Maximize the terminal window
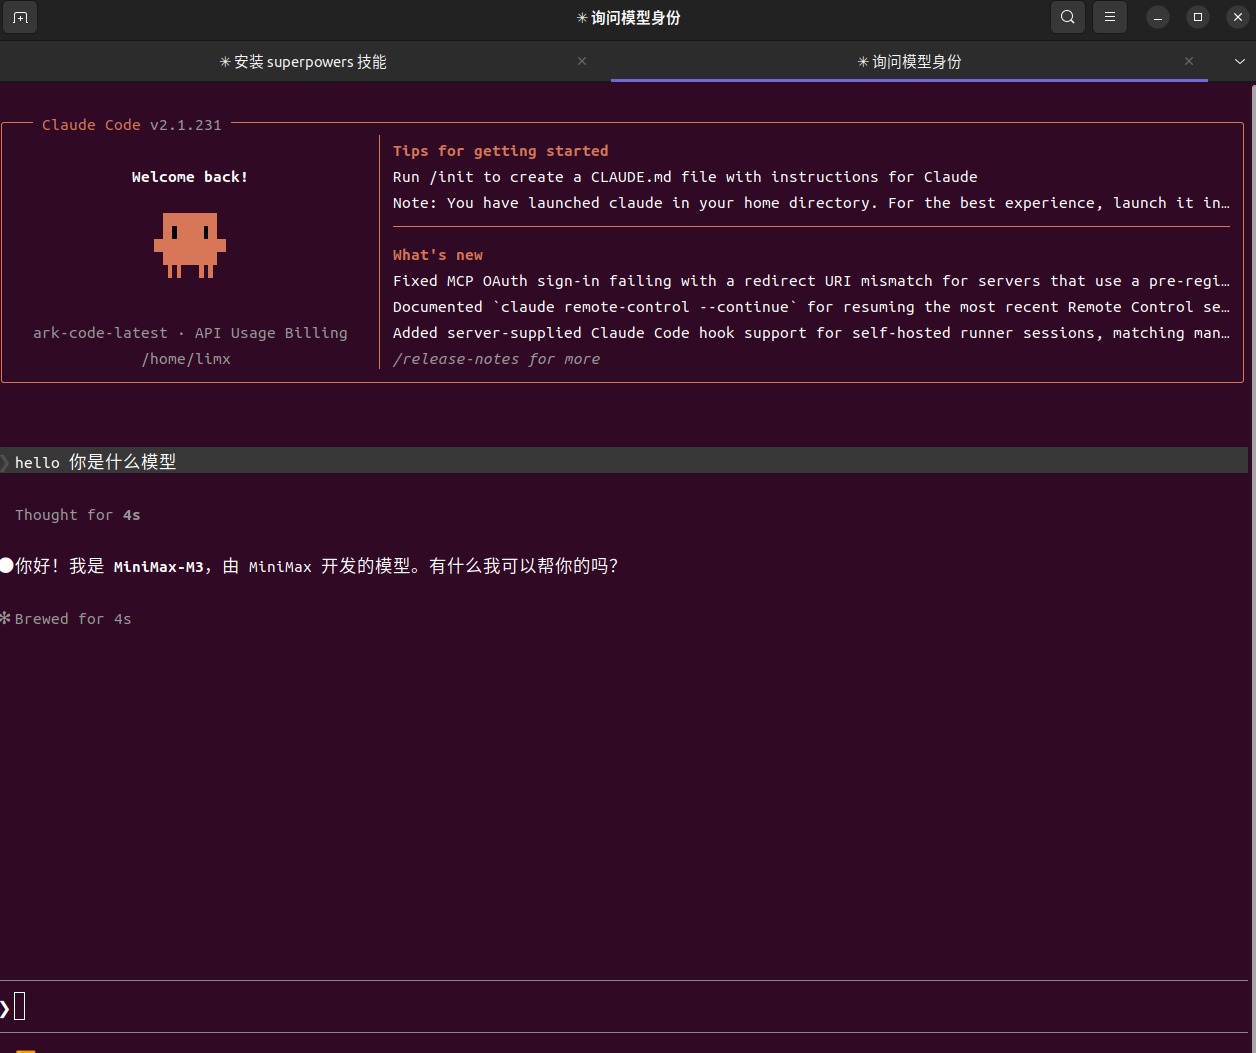 pos(1198,17)
